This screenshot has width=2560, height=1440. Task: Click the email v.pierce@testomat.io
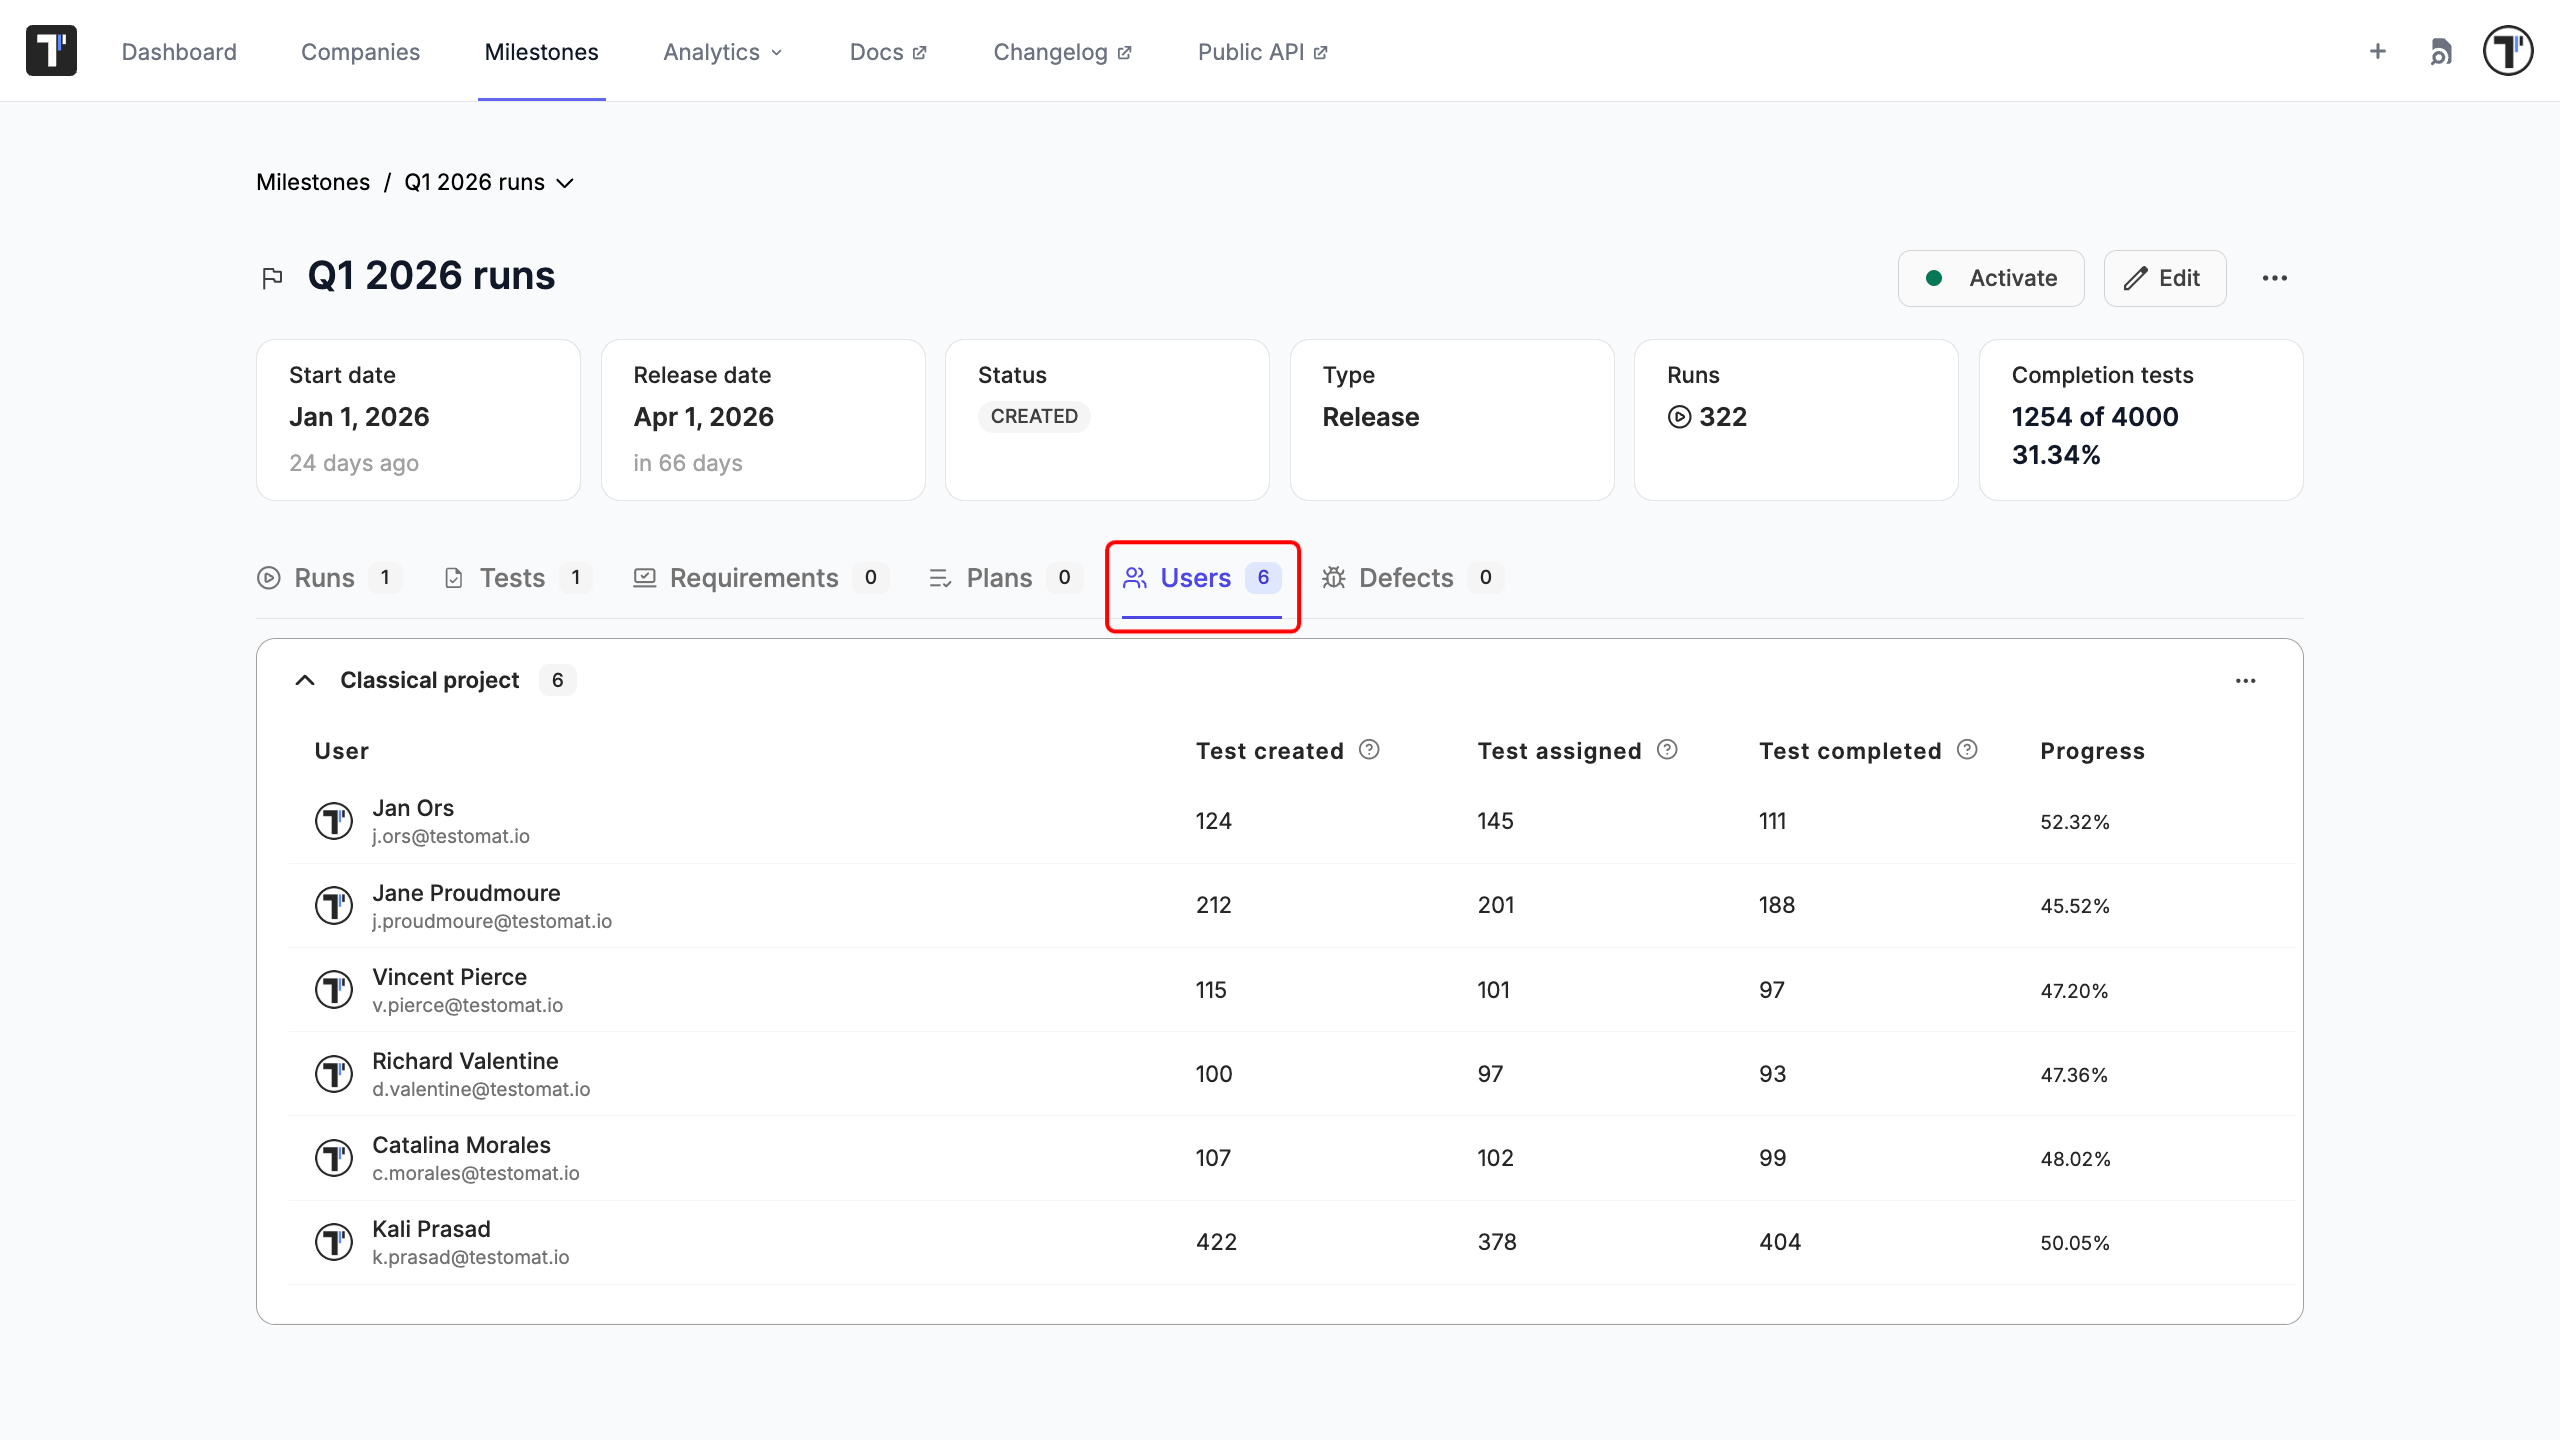pos(467,1005)
